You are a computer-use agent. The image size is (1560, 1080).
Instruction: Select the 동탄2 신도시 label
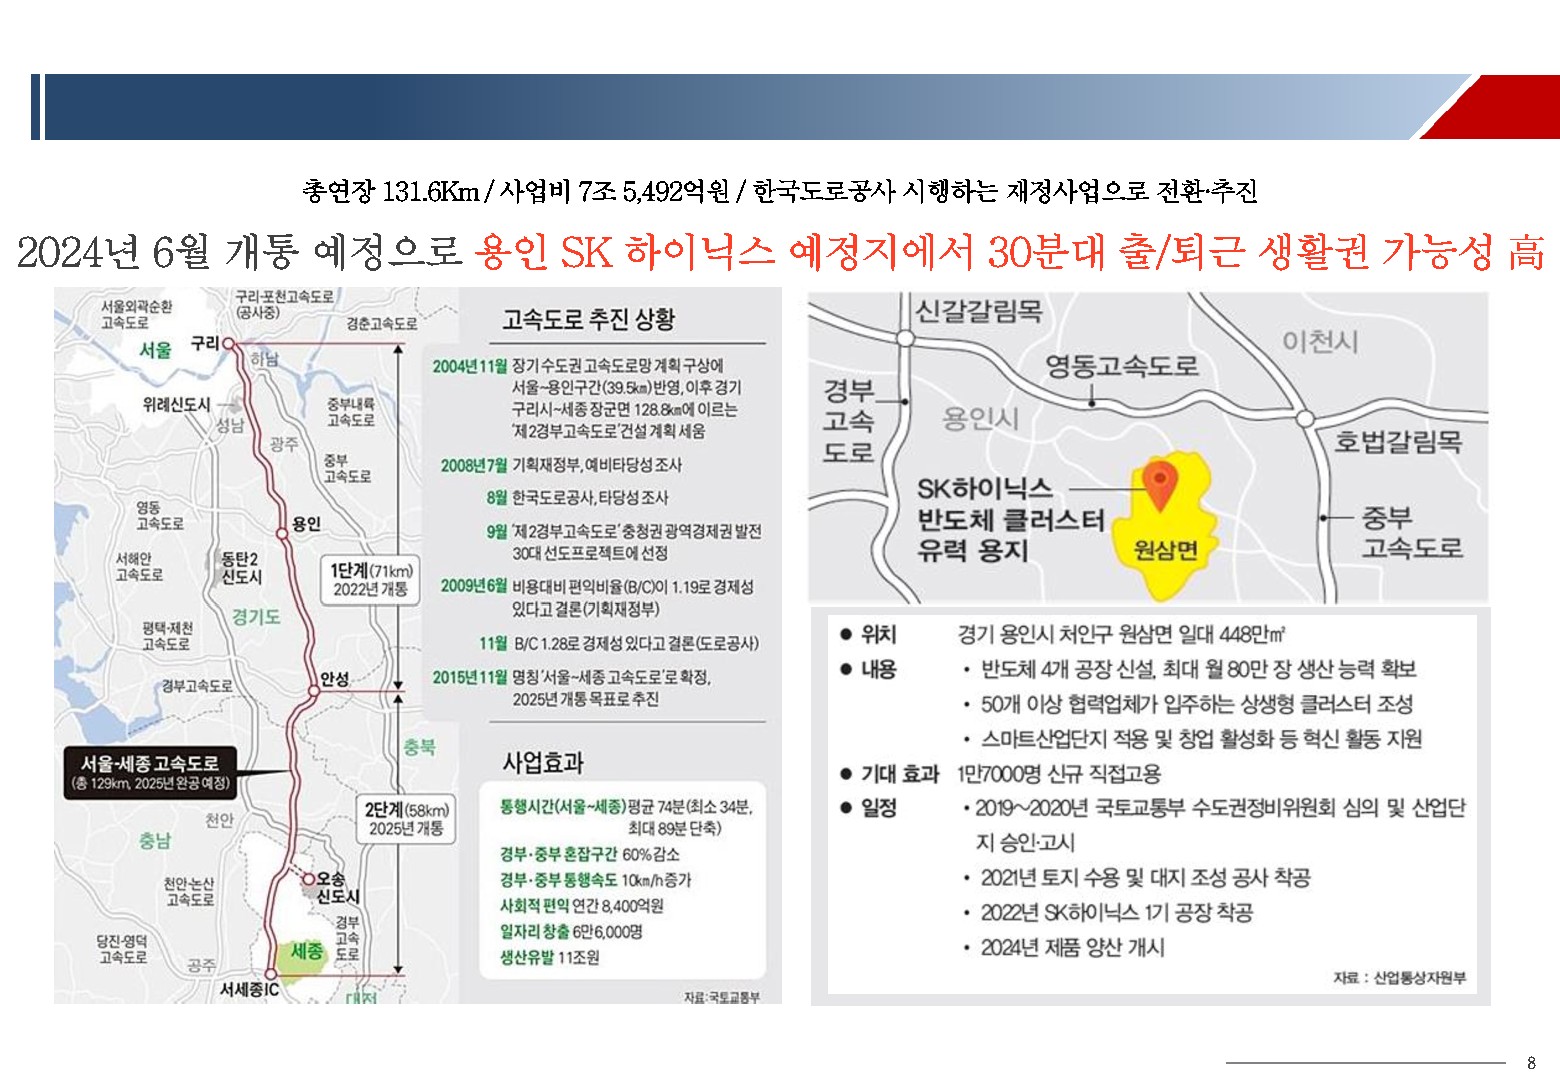pos(241,568)
